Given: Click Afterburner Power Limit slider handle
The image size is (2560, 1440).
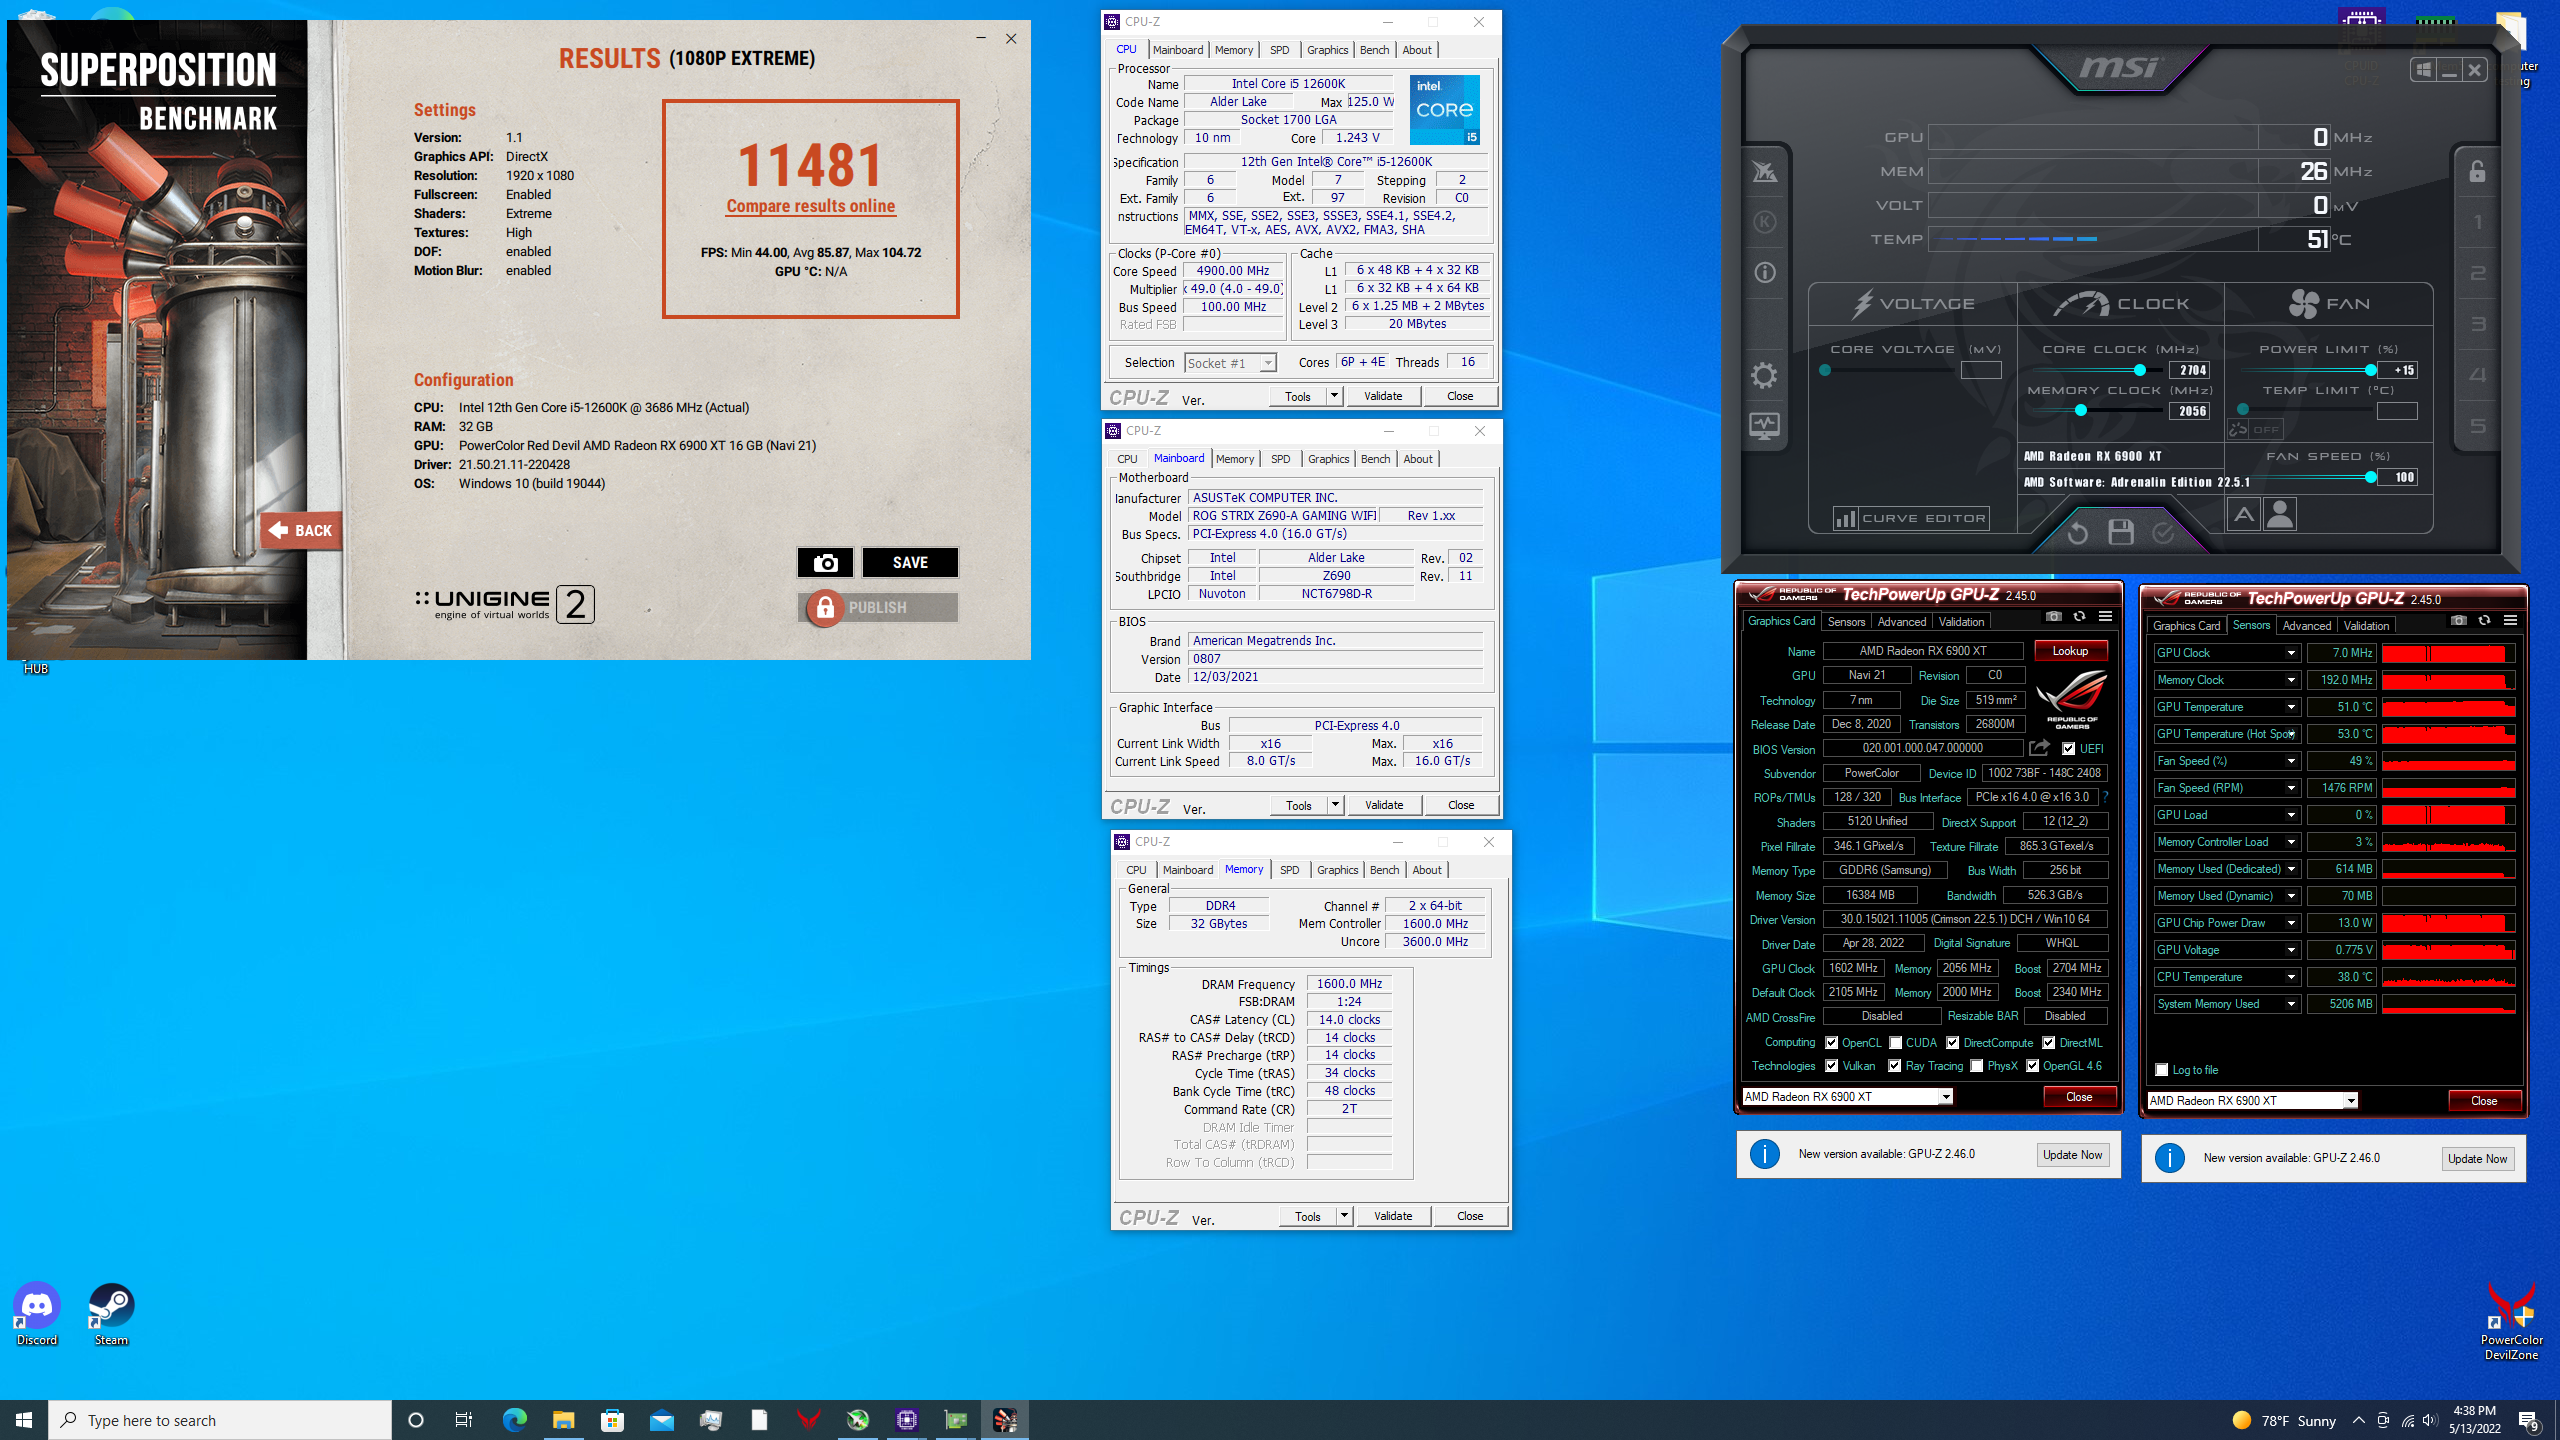Looking at the screenshot, I should pos(2370,370).
